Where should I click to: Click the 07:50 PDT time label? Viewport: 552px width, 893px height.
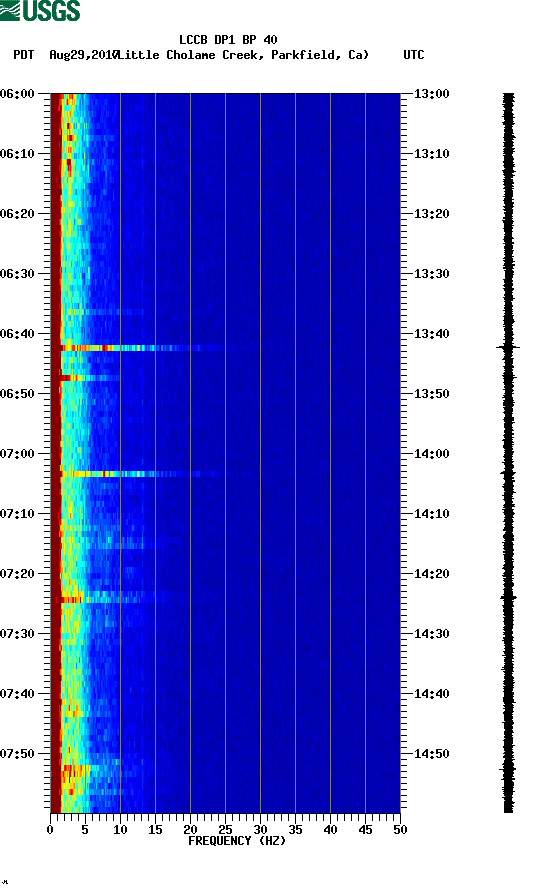click(18, 753)
